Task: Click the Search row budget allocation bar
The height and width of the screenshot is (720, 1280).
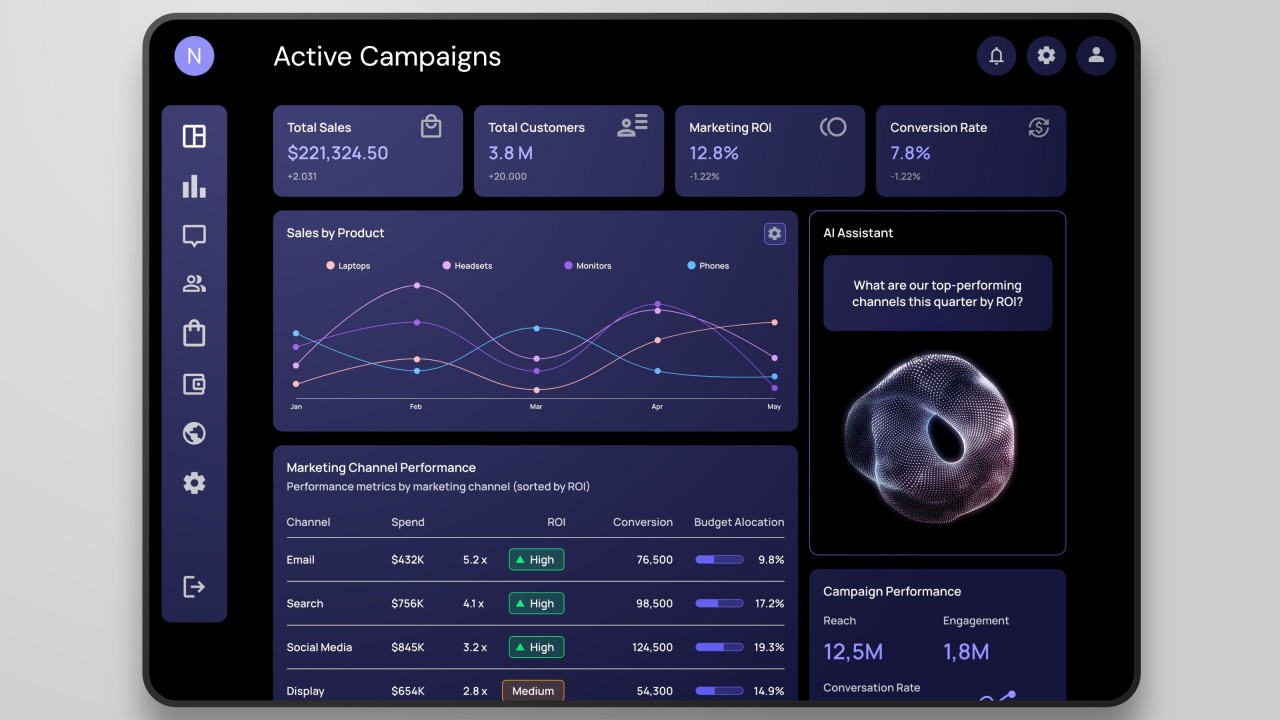Action: coord(719,603)
